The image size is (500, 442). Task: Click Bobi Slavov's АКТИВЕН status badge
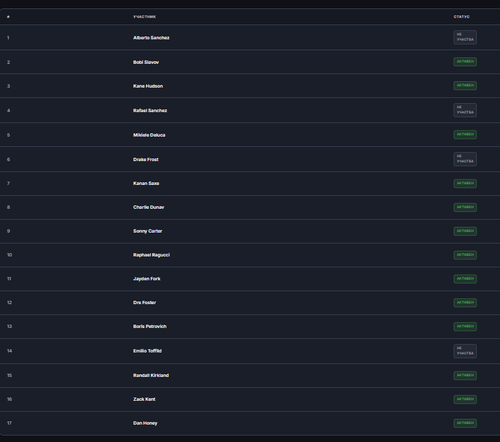coord(465,62)
